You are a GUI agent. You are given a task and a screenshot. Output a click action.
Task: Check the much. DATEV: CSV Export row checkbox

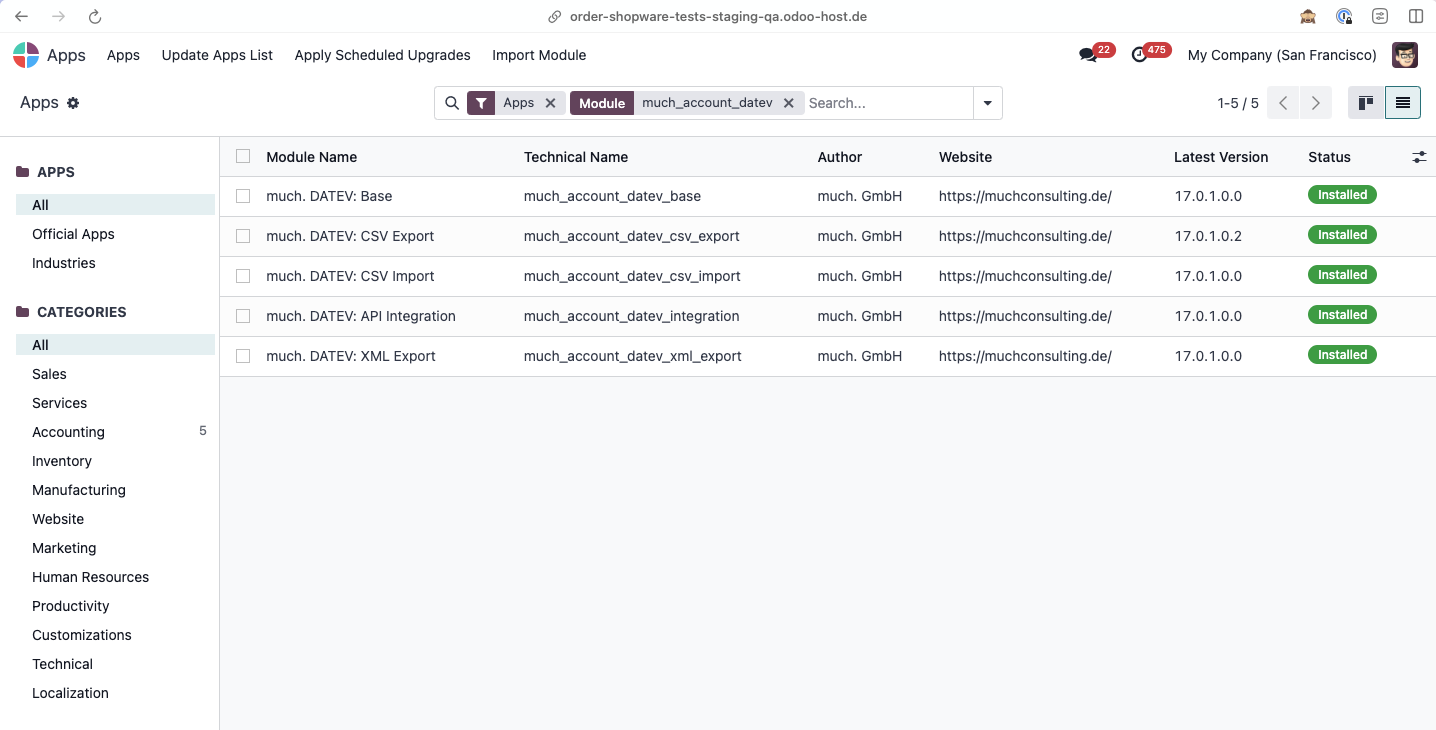point(243,236)
